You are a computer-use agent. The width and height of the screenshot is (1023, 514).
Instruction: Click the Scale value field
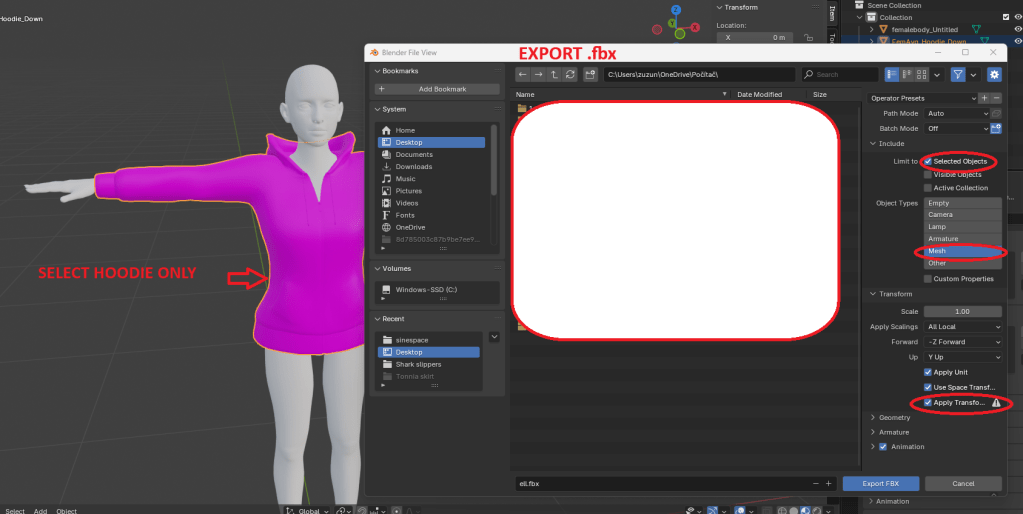coord(963,312)
